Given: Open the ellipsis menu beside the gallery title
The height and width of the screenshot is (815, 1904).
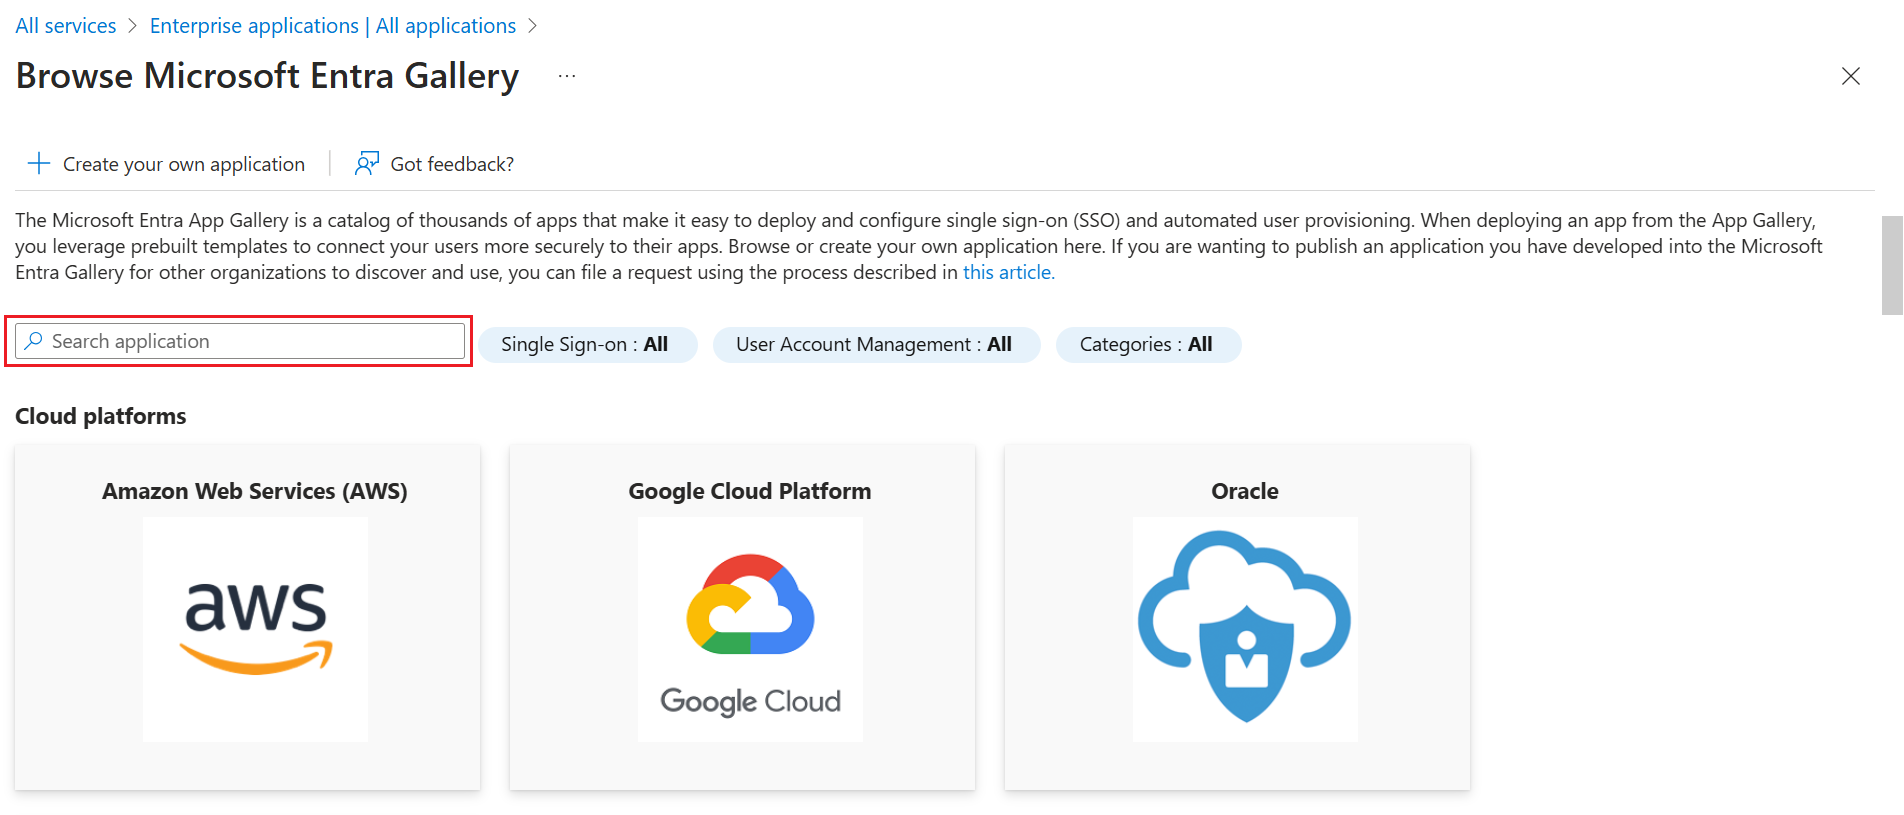Looking at the screenshot, I should point(567,76).
